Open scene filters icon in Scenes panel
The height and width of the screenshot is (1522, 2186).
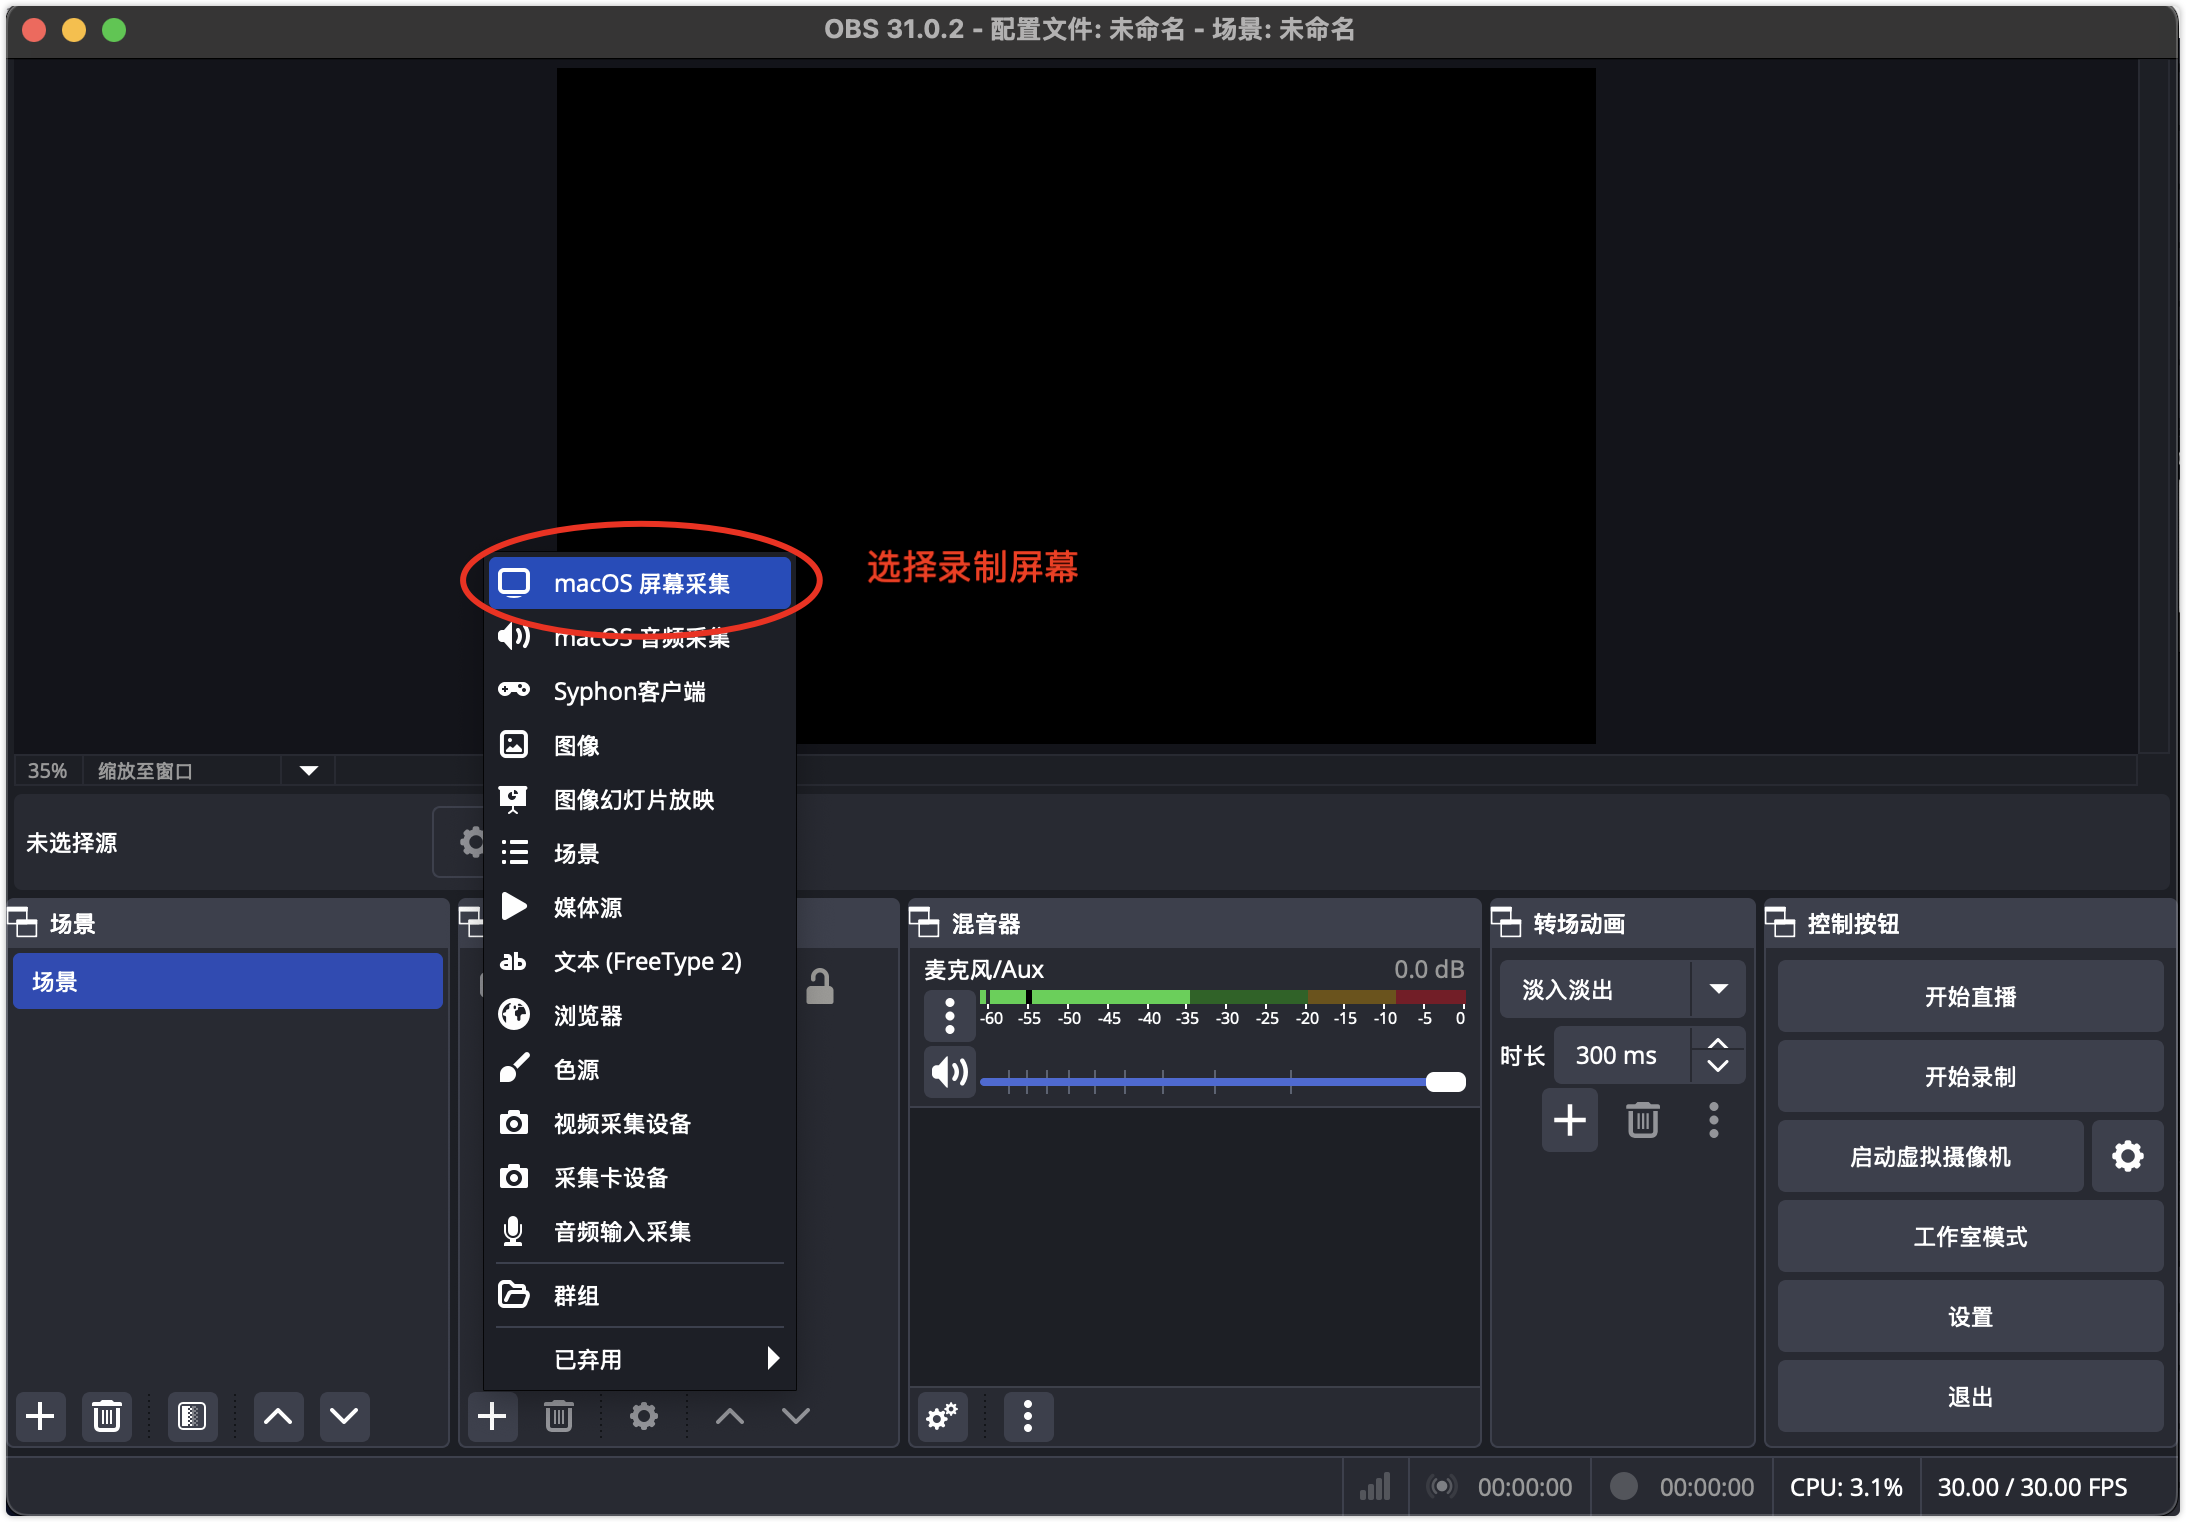point(192,1416)
